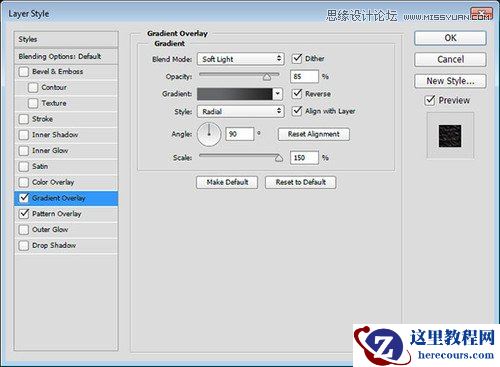Open the Style Radial dropdown

point(241,111)
